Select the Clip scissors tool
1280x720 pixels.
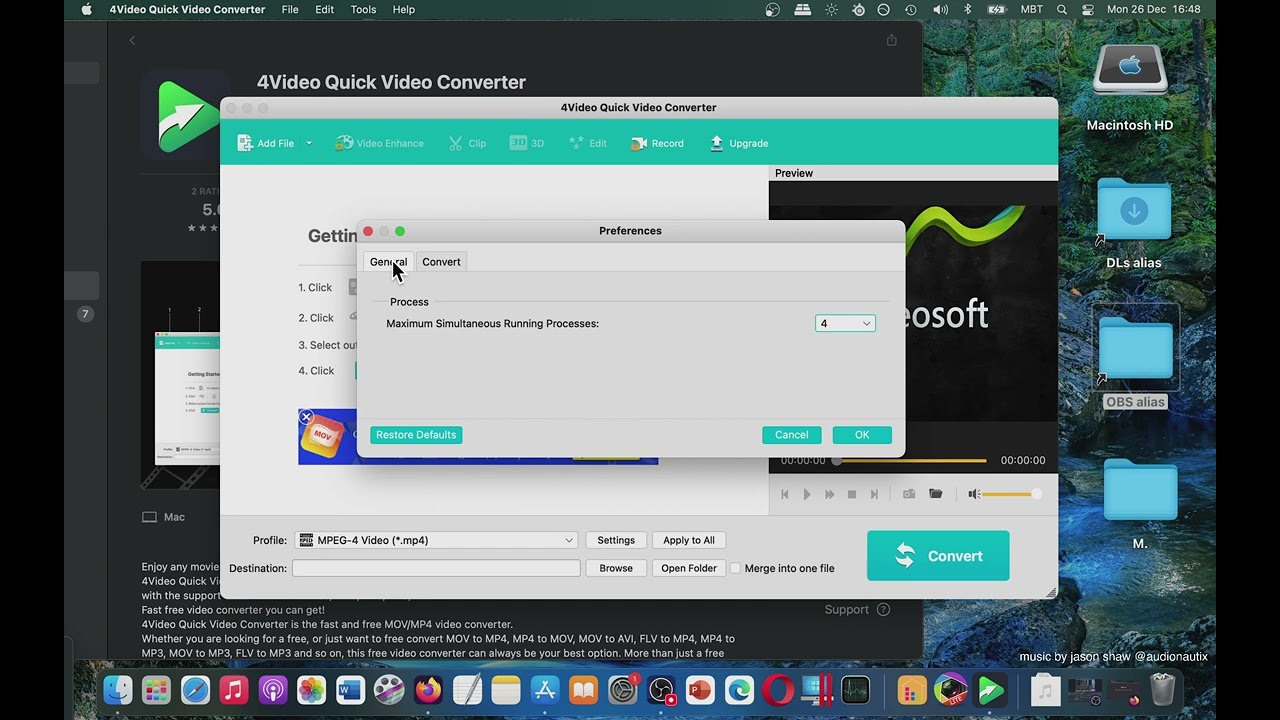467,143
